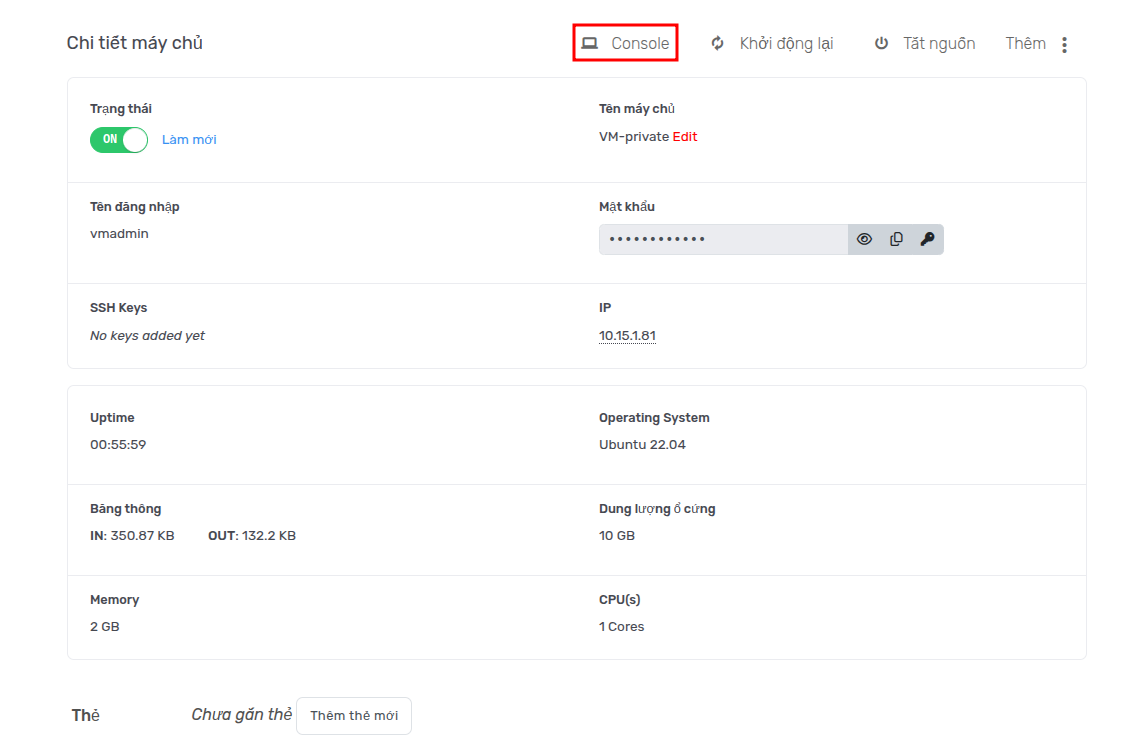Click the Console laptop icon
This screenshot has width=1135, height=750.
(590, 44)
